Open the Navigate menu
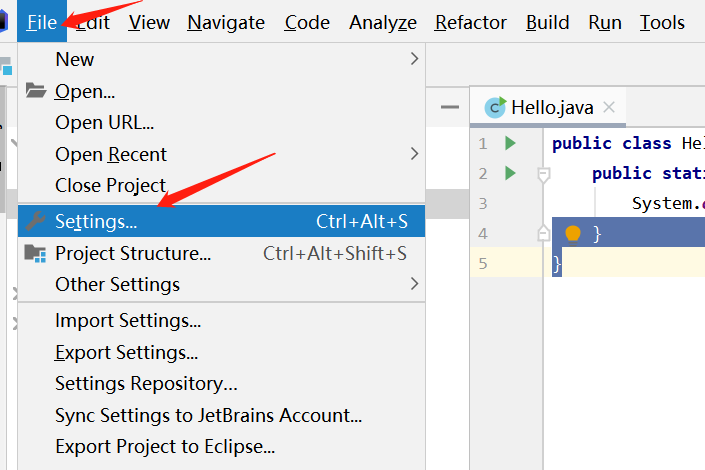Viewport: 705px width, 470px height. [x=226, y=22]
